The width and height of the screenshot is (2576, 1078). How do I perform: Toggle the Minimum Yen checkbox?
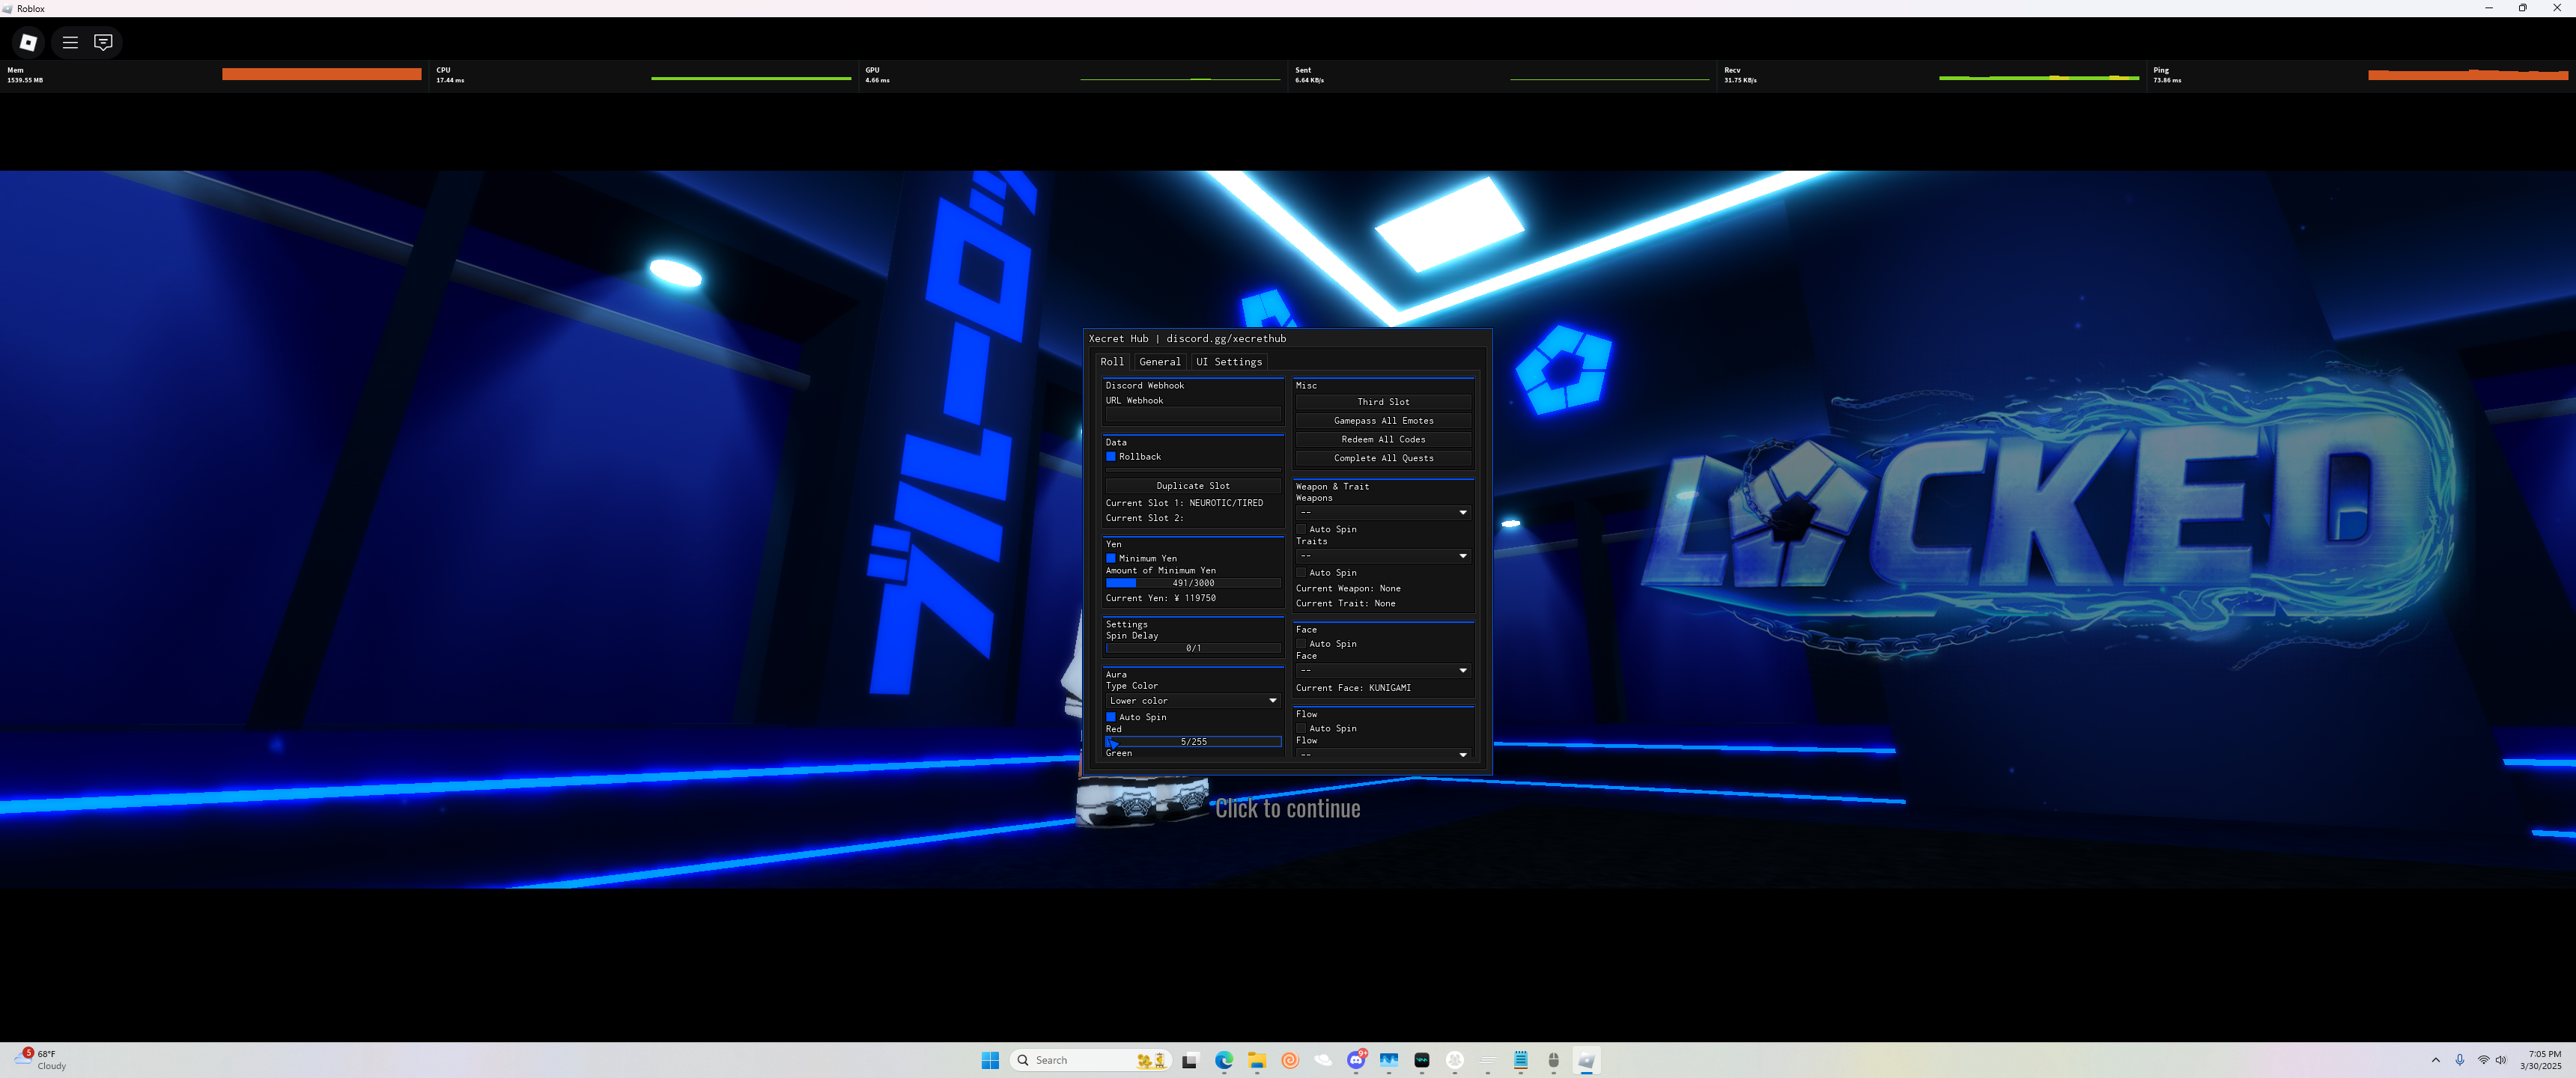tap(1110, 558)
